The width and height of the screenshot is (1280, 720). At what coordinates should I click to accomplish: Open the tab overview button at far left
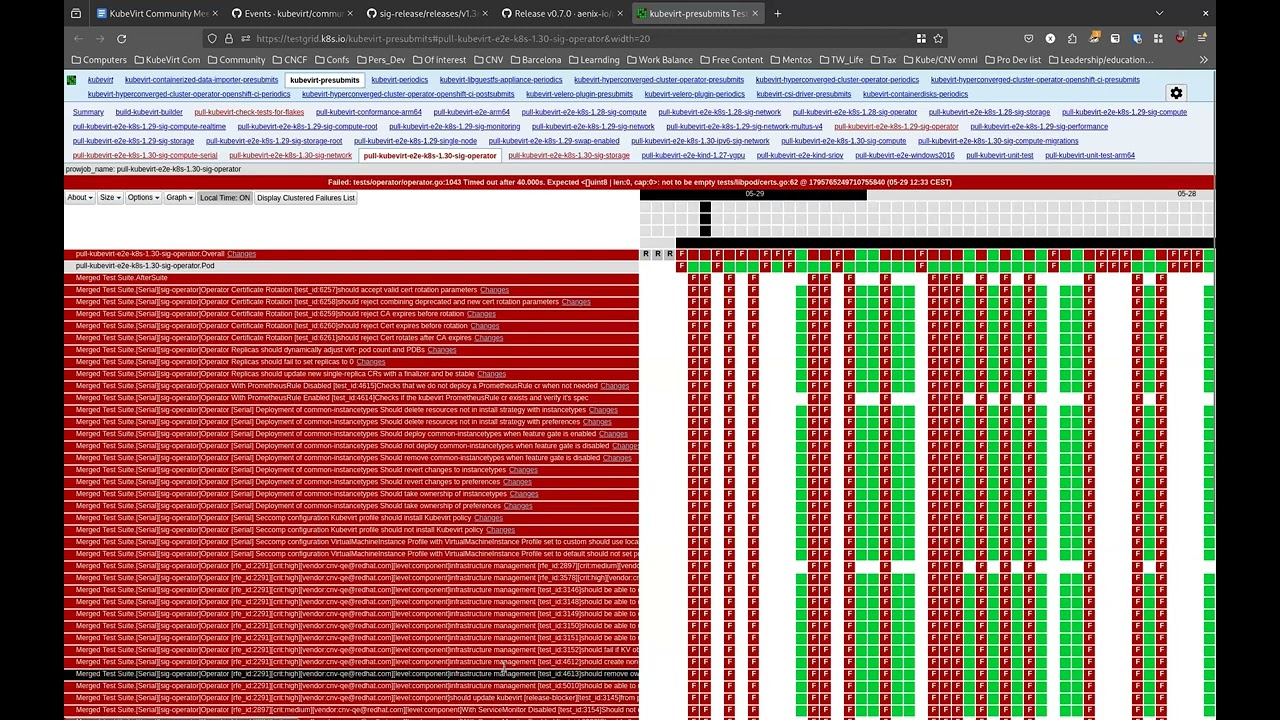76,13
